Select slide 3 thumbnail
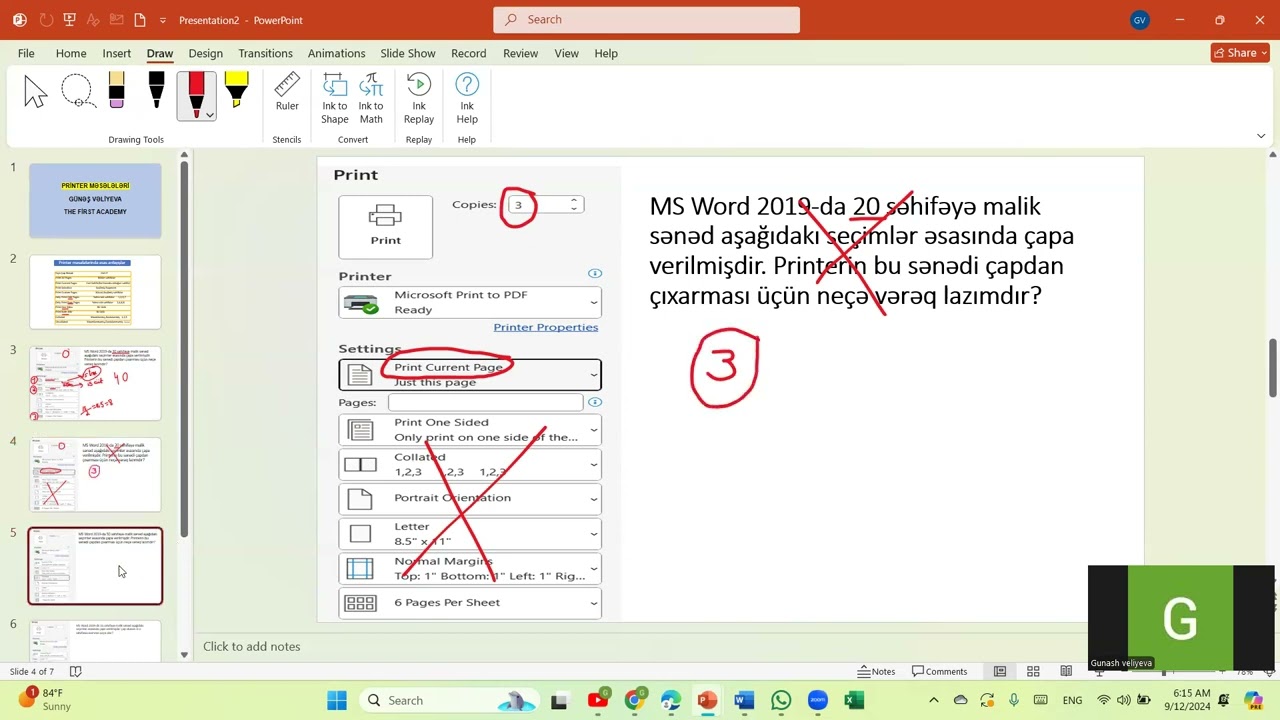The height and width of the screenshot is (720, 1280). [x=95, y=383]
